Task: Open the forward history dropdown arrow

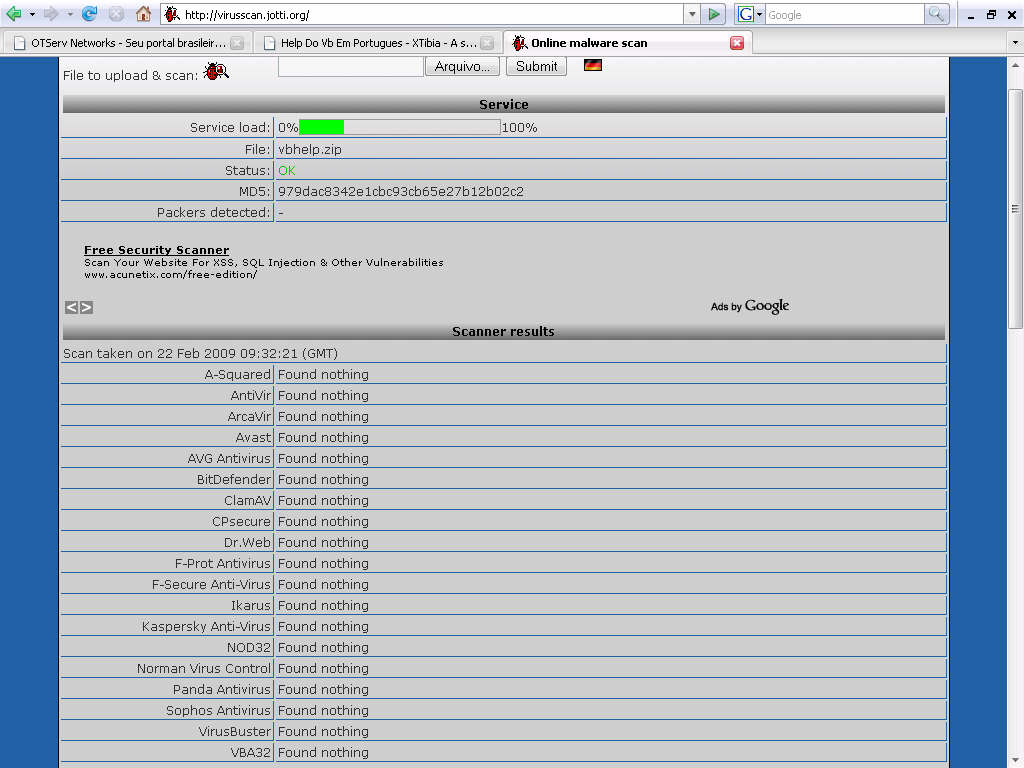Action: (x=70, y=14)
